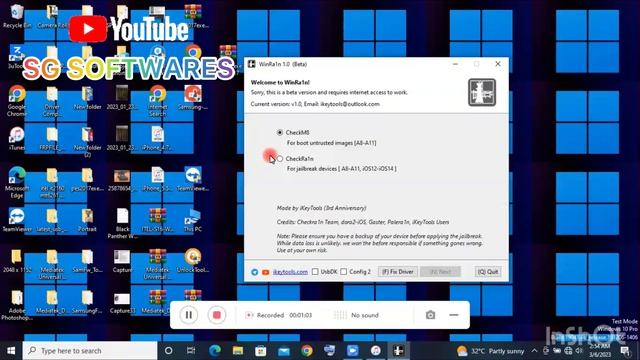Open the FRPFILE folder on desktop
Screen dimensions: 640x360
point(52,139)
